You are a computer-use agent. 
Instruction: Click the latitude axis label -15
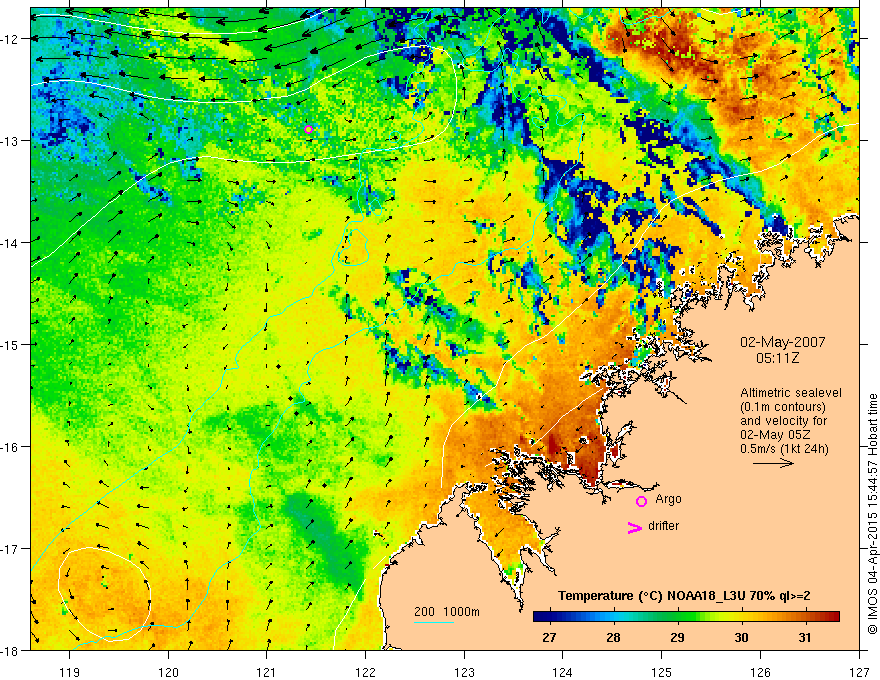coord(10,344)
